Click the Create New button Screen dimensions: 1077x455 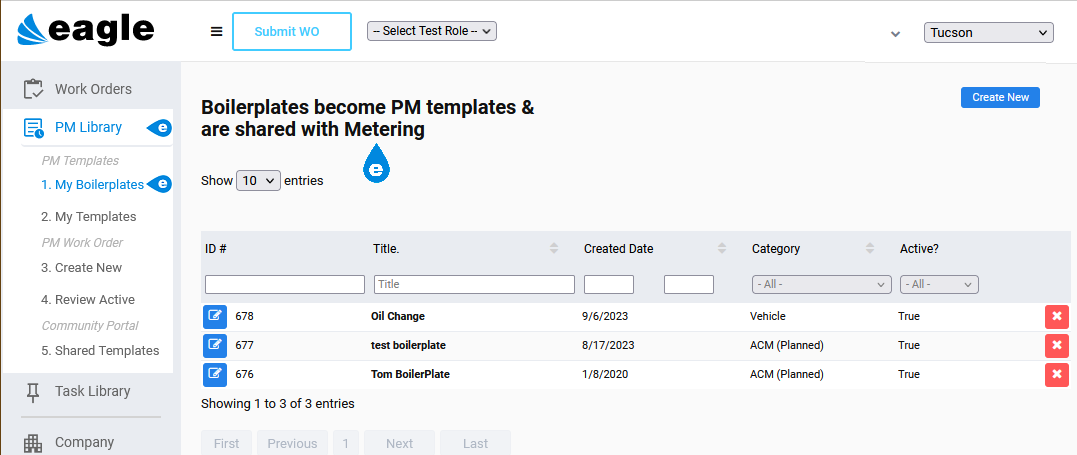[1000, 98]
